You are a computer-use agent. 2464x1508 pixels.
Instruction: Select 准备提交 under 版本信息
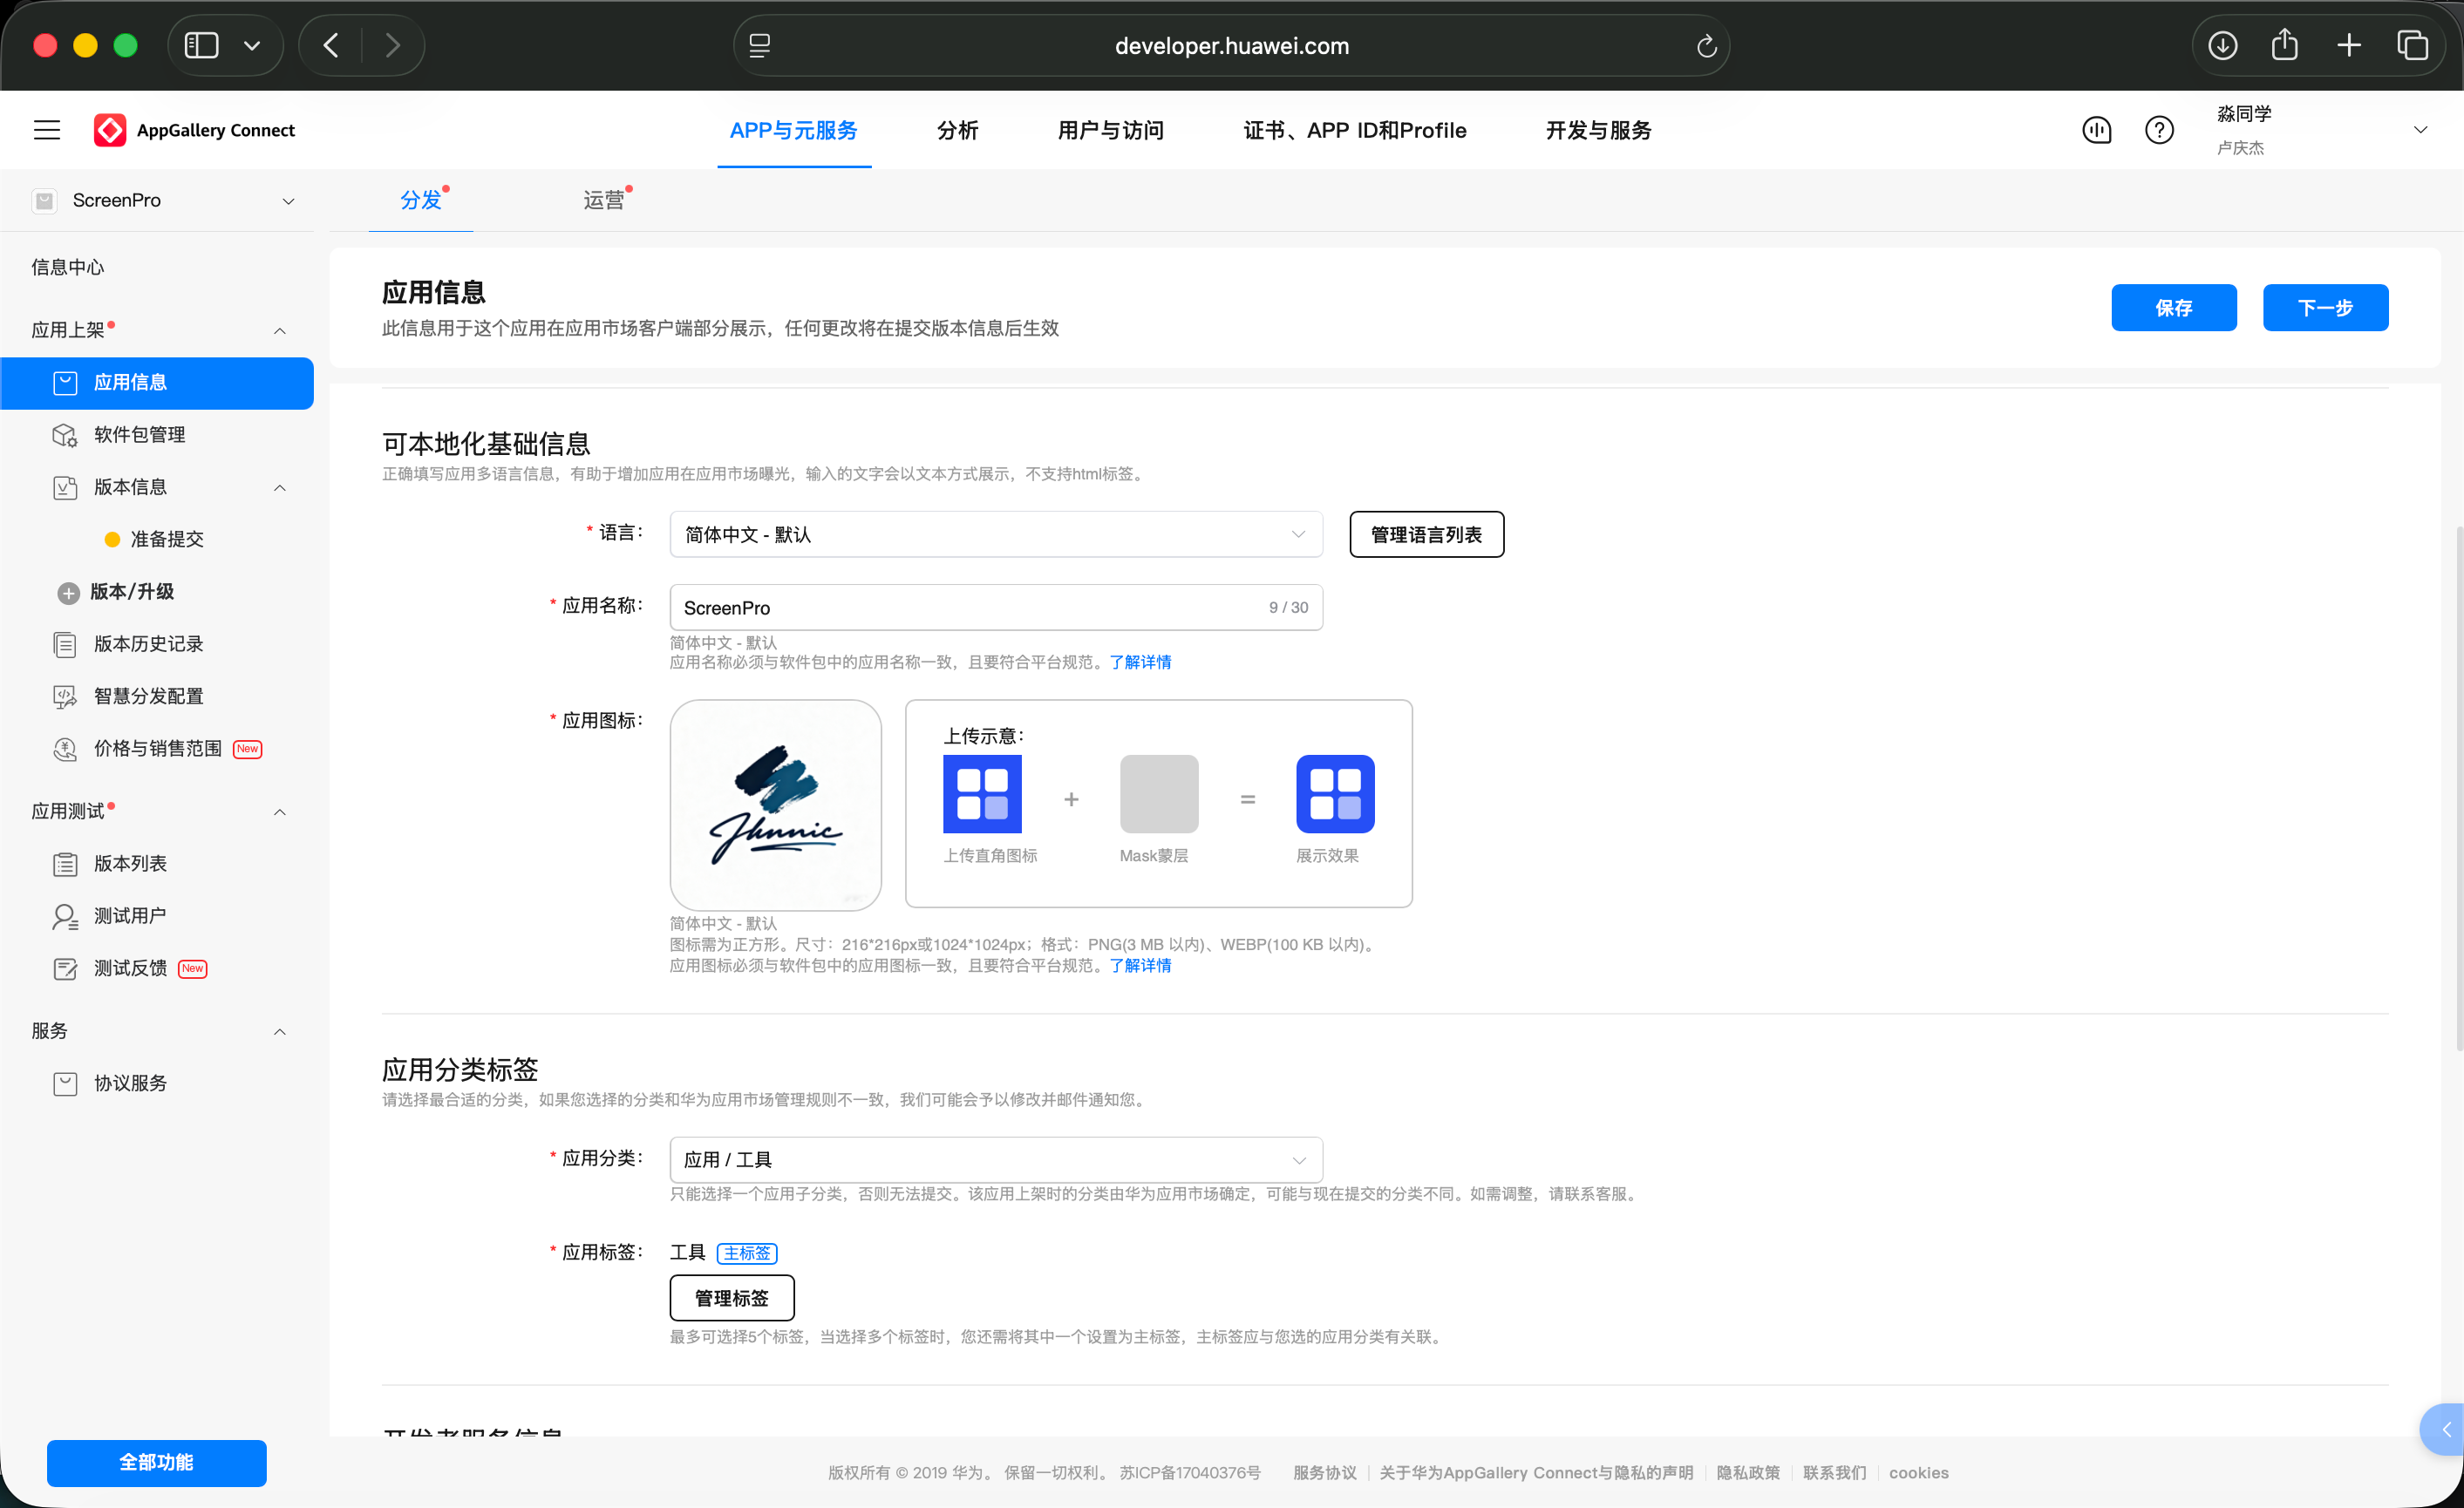click(x=167, y=540)
